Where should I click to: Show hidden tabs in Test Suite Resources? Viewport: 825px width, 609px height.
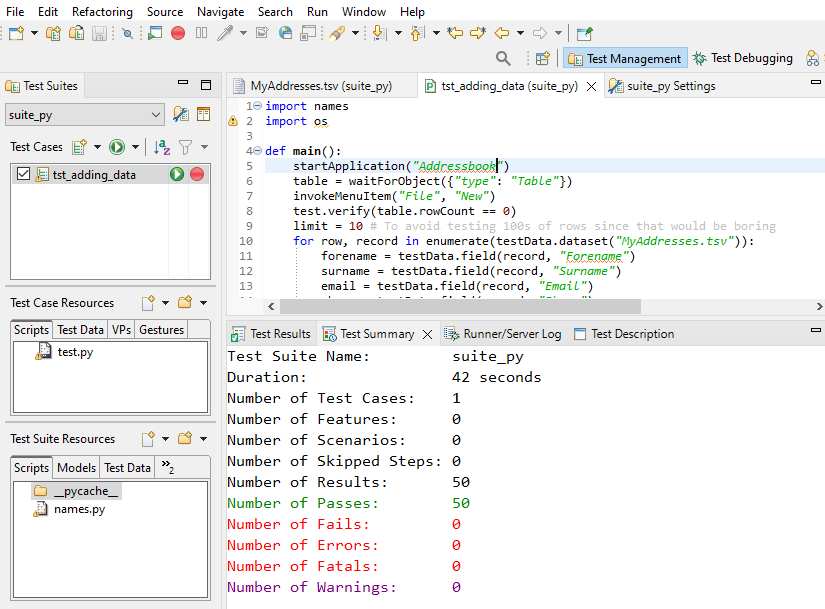tap(168, 468)
